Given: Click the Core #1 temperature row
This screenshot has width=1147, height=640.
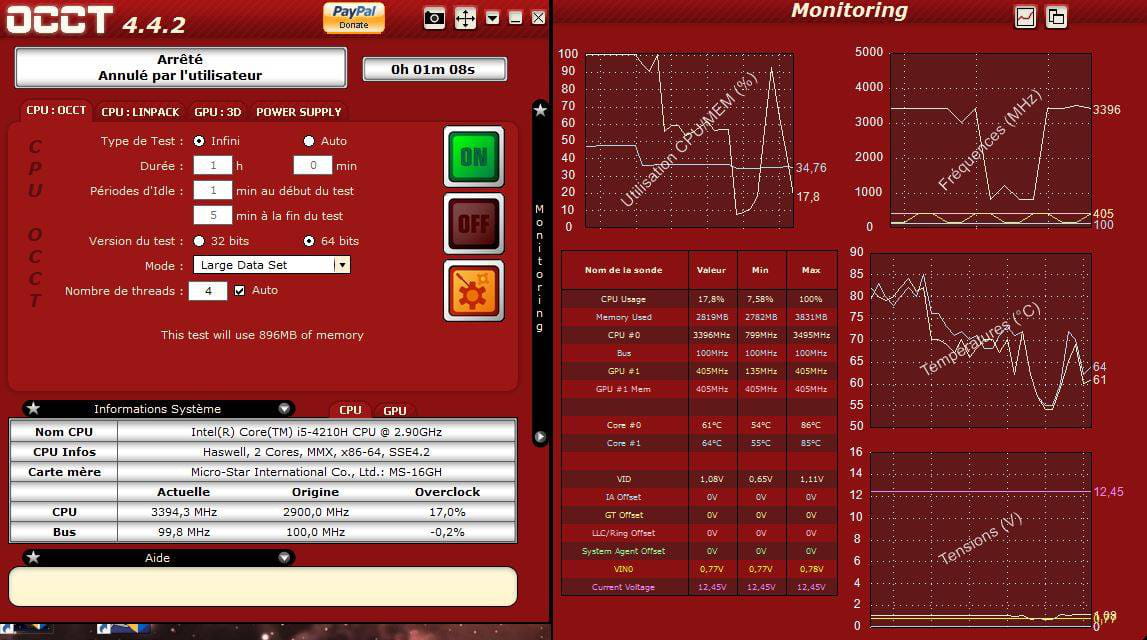Looking at the screenshot, I should tap(699, 443).
